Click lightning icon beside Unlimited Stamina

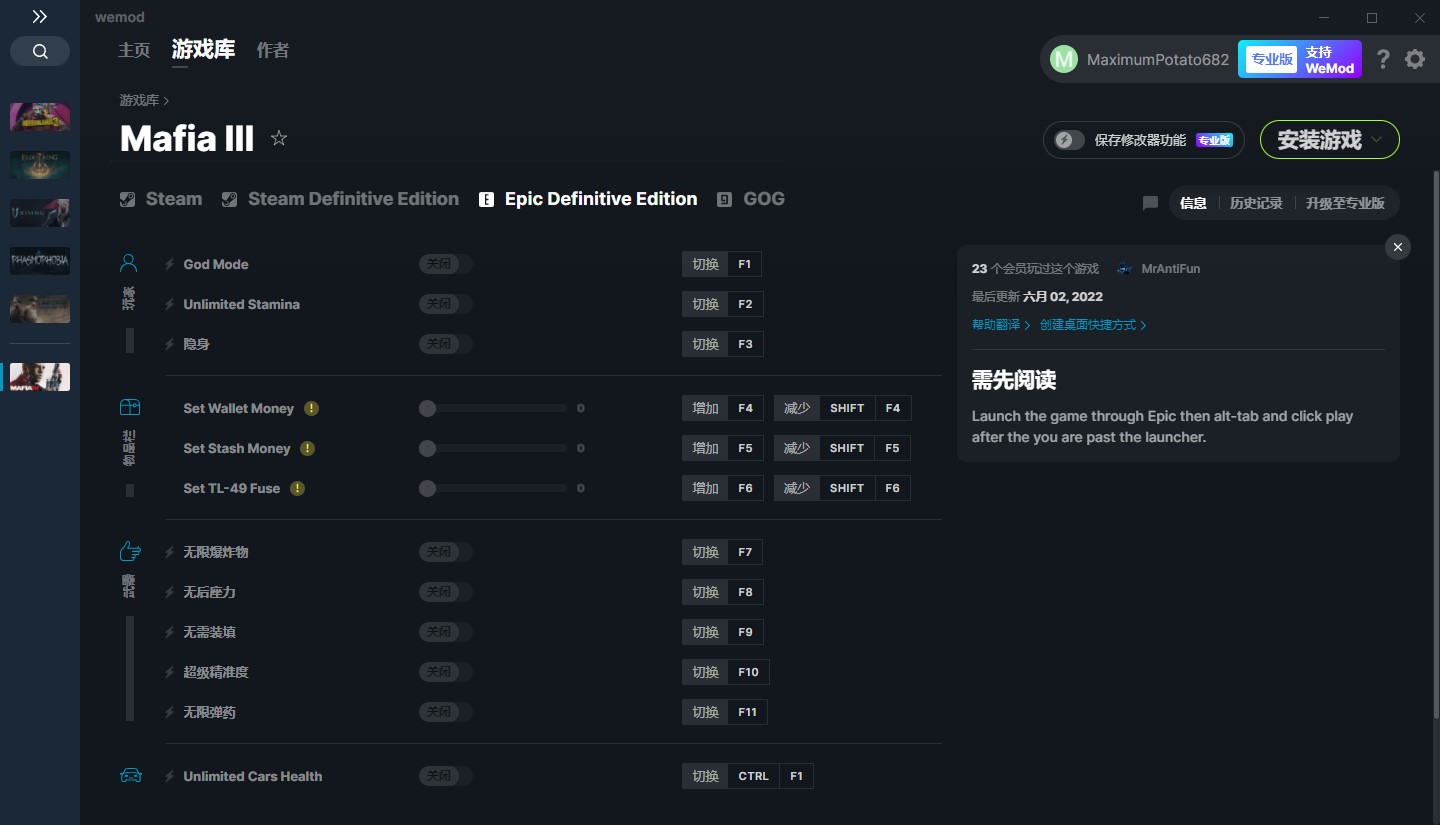(170, 304)
